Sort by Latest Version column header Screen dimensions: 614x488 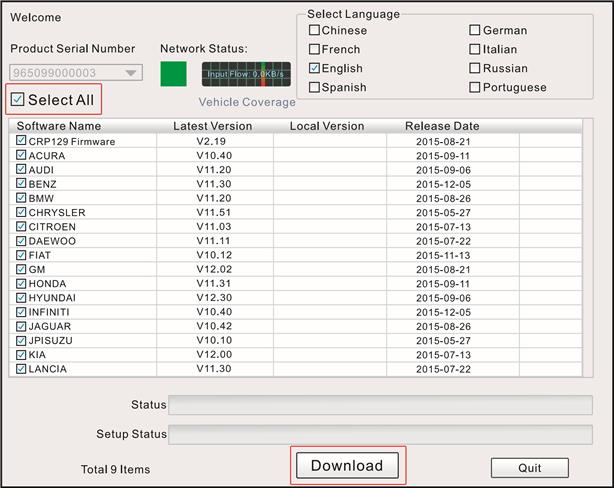click(x=213, y=126)
